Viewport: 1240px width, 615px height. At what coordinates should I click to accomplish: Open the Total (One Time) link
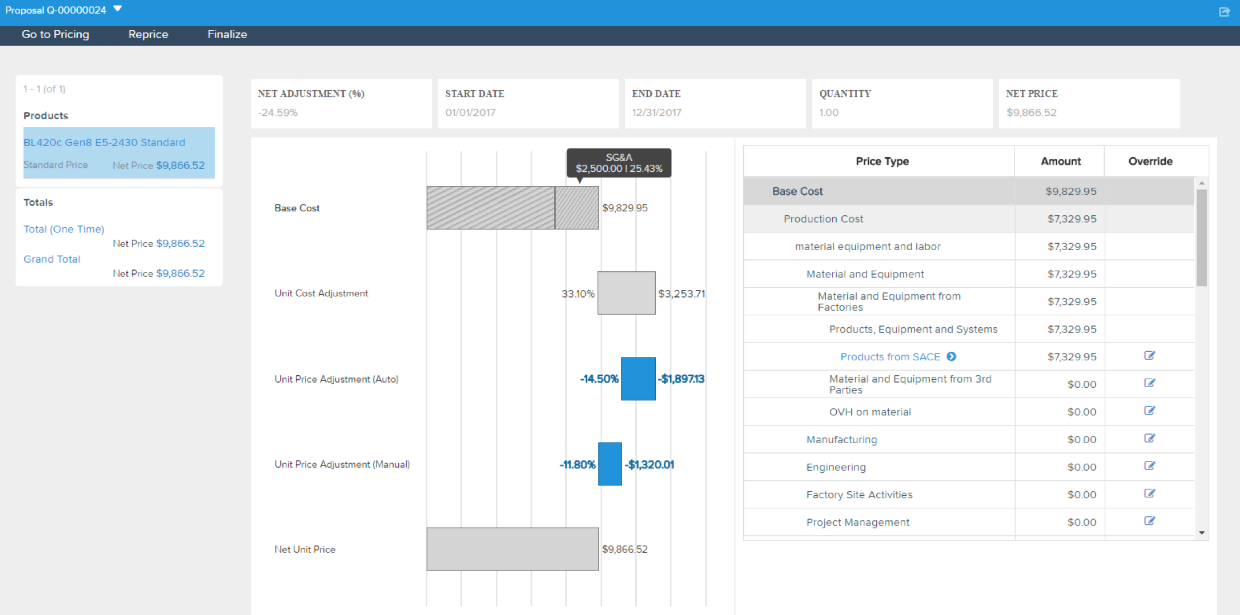[x=64, y=229]
